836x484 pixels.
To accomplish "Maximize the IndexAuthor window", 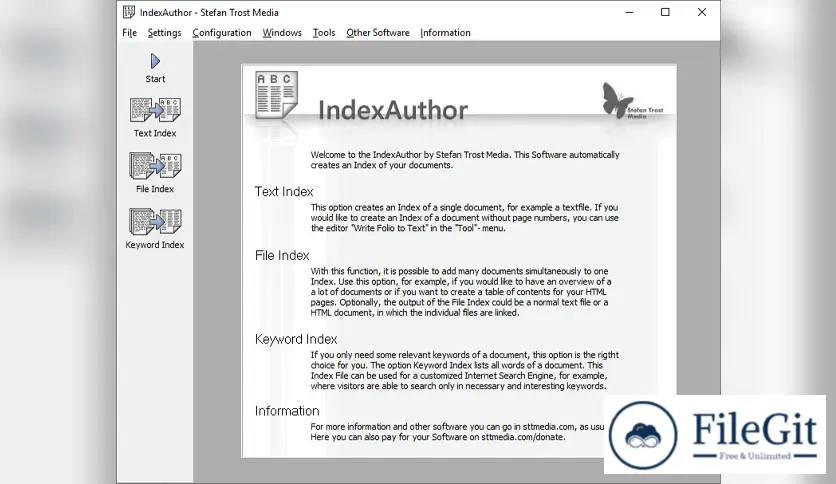I will tap(665, 12).
